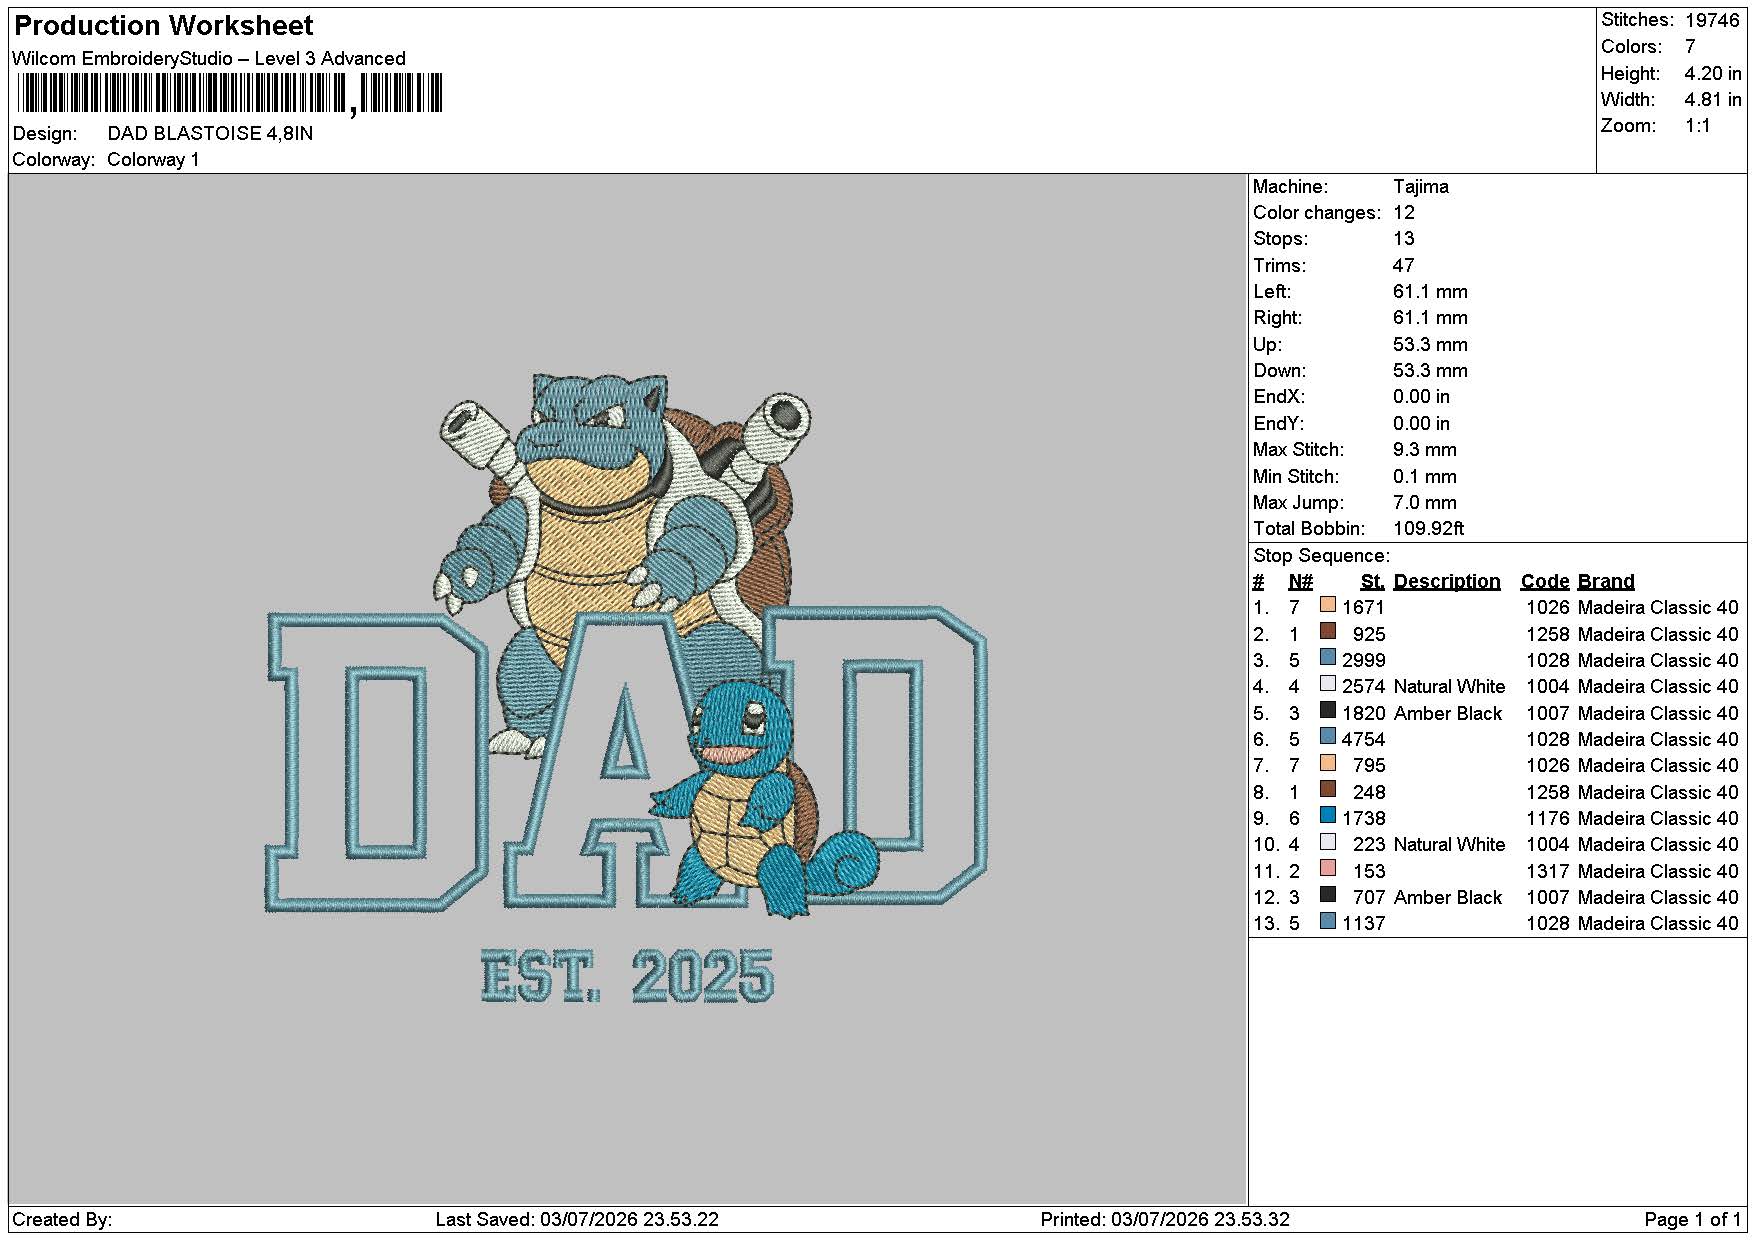Select the brown swatch beside 925 stitches

(1328, 632)
